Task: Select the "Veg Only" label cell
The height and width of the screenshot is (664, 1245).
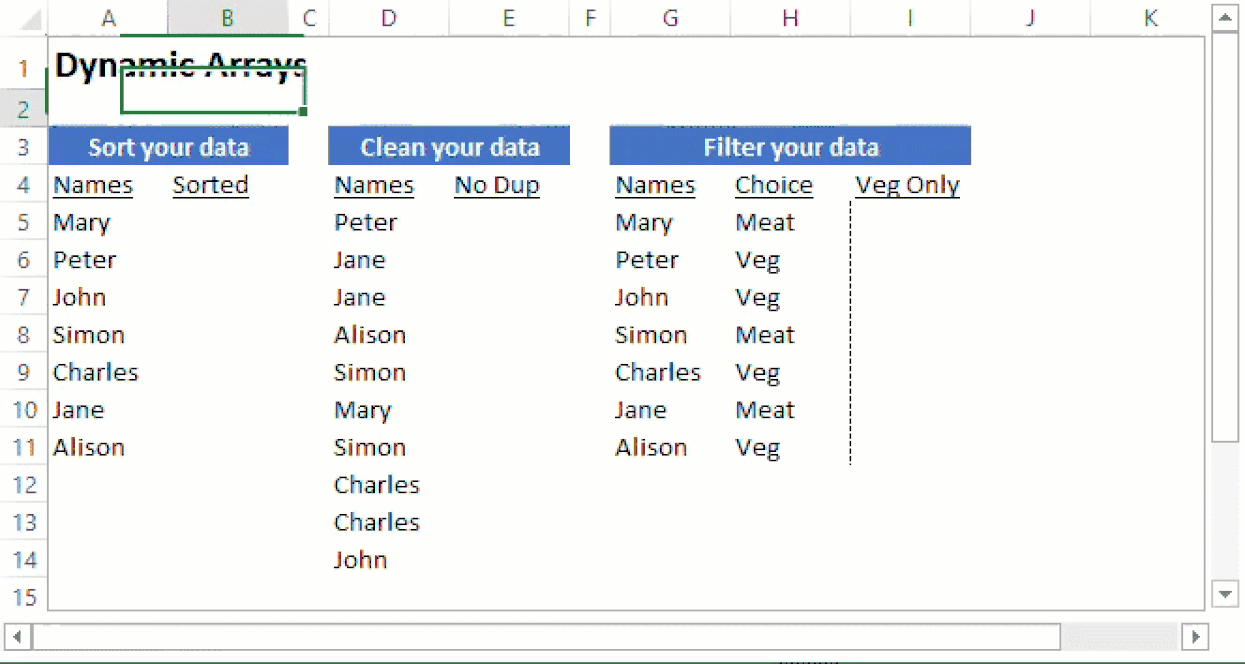Action: pyautogui.click(x=907, y=185)
